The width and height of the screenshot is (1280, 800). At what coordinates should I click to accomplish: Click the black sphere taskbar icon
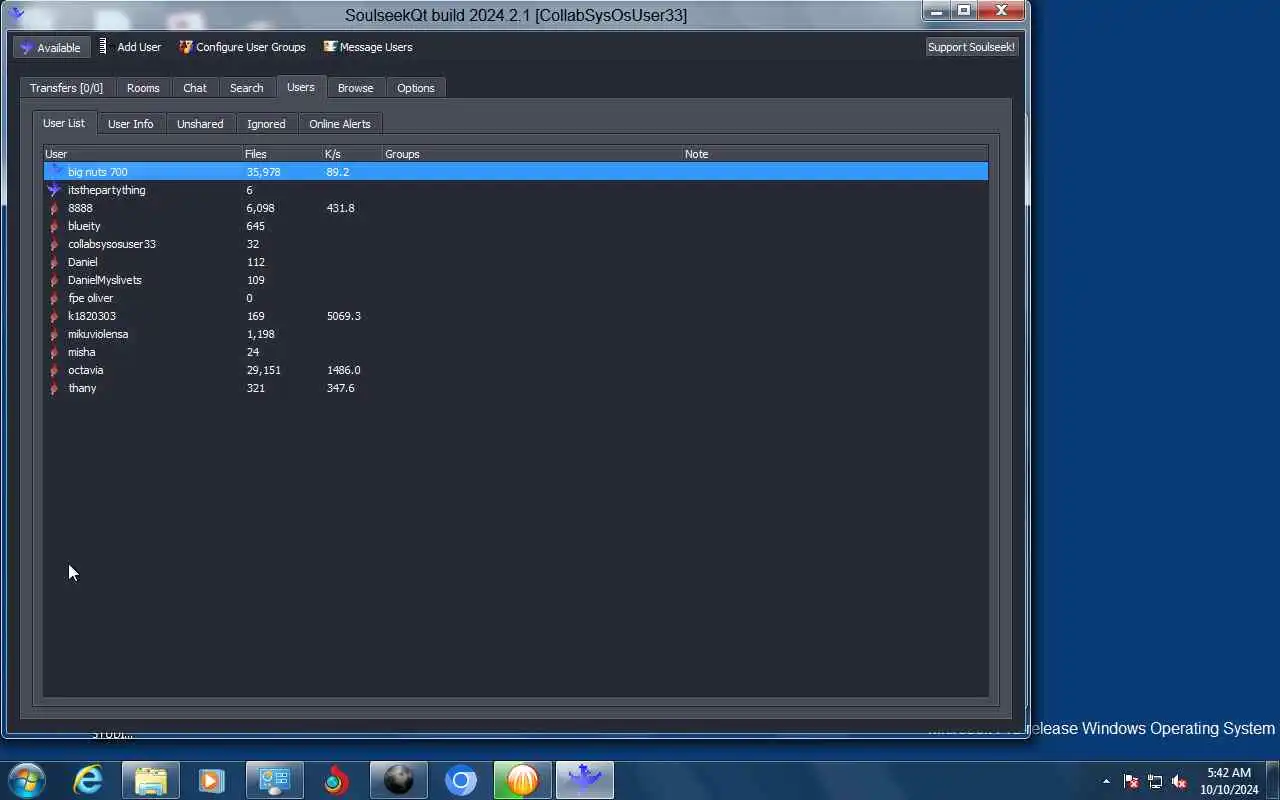(399, 780)
